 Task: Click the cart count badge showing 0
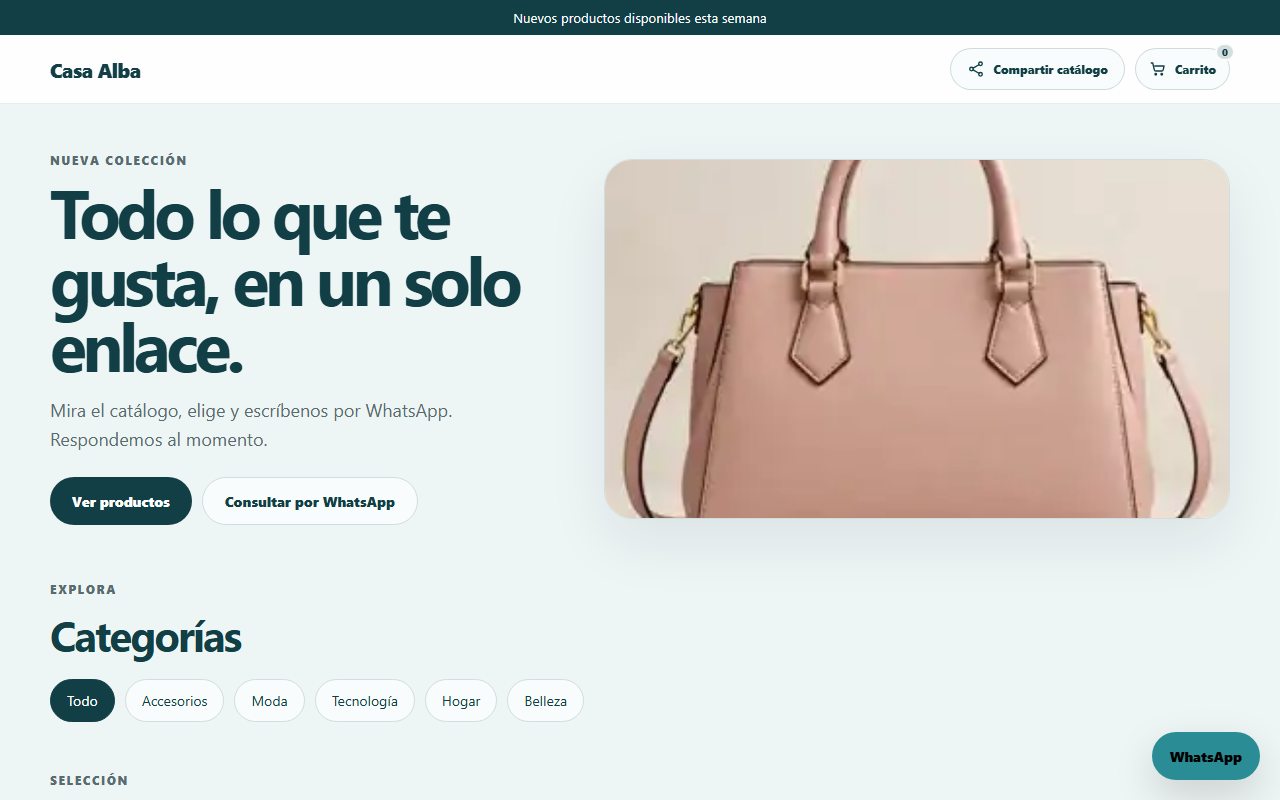pos(1225,52)
